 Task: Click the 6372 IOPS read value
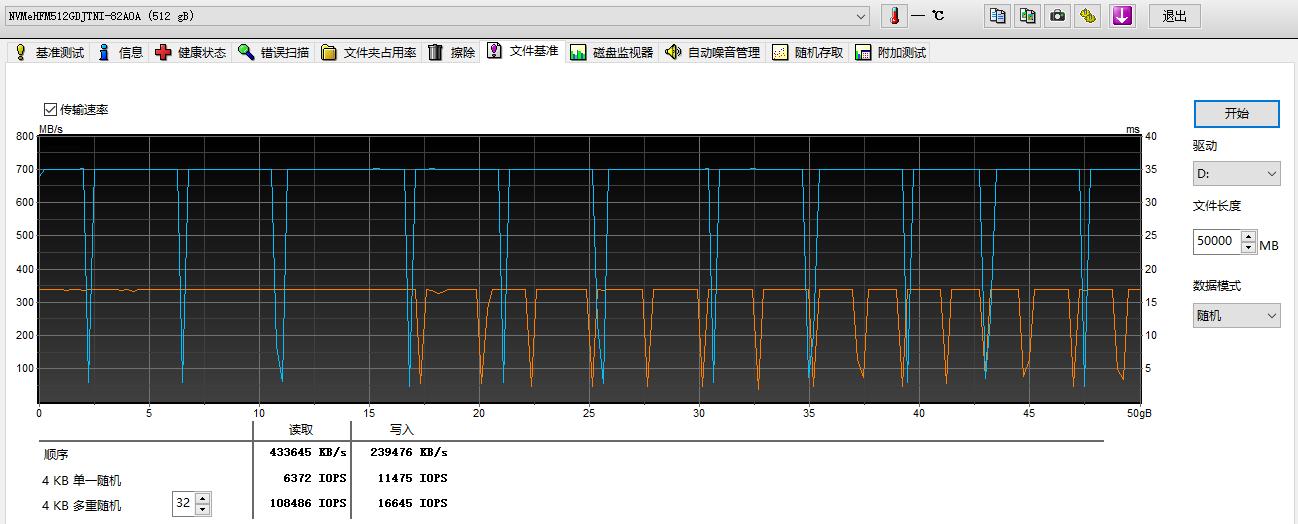315,478
